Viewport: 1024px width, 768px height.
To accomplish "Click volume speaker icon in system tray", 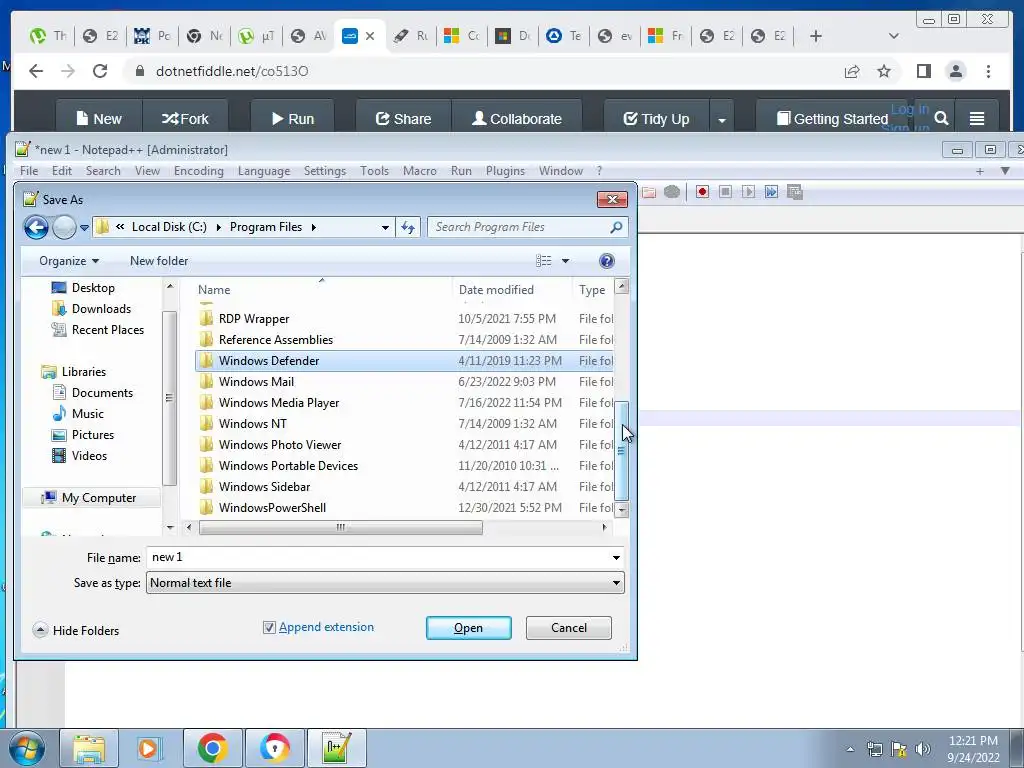I will tap(923, 749).
